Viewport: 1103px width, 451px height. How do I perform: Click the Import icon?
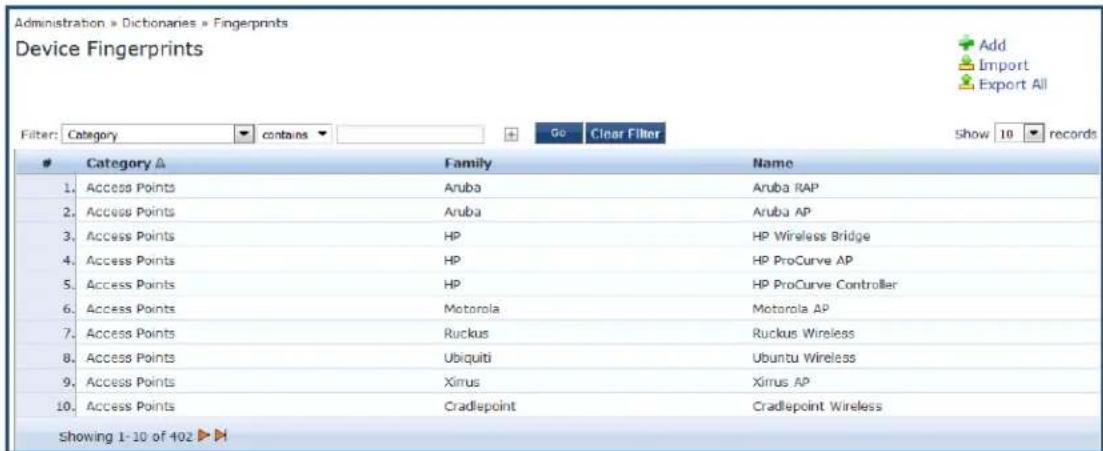[x=967, y=64]
